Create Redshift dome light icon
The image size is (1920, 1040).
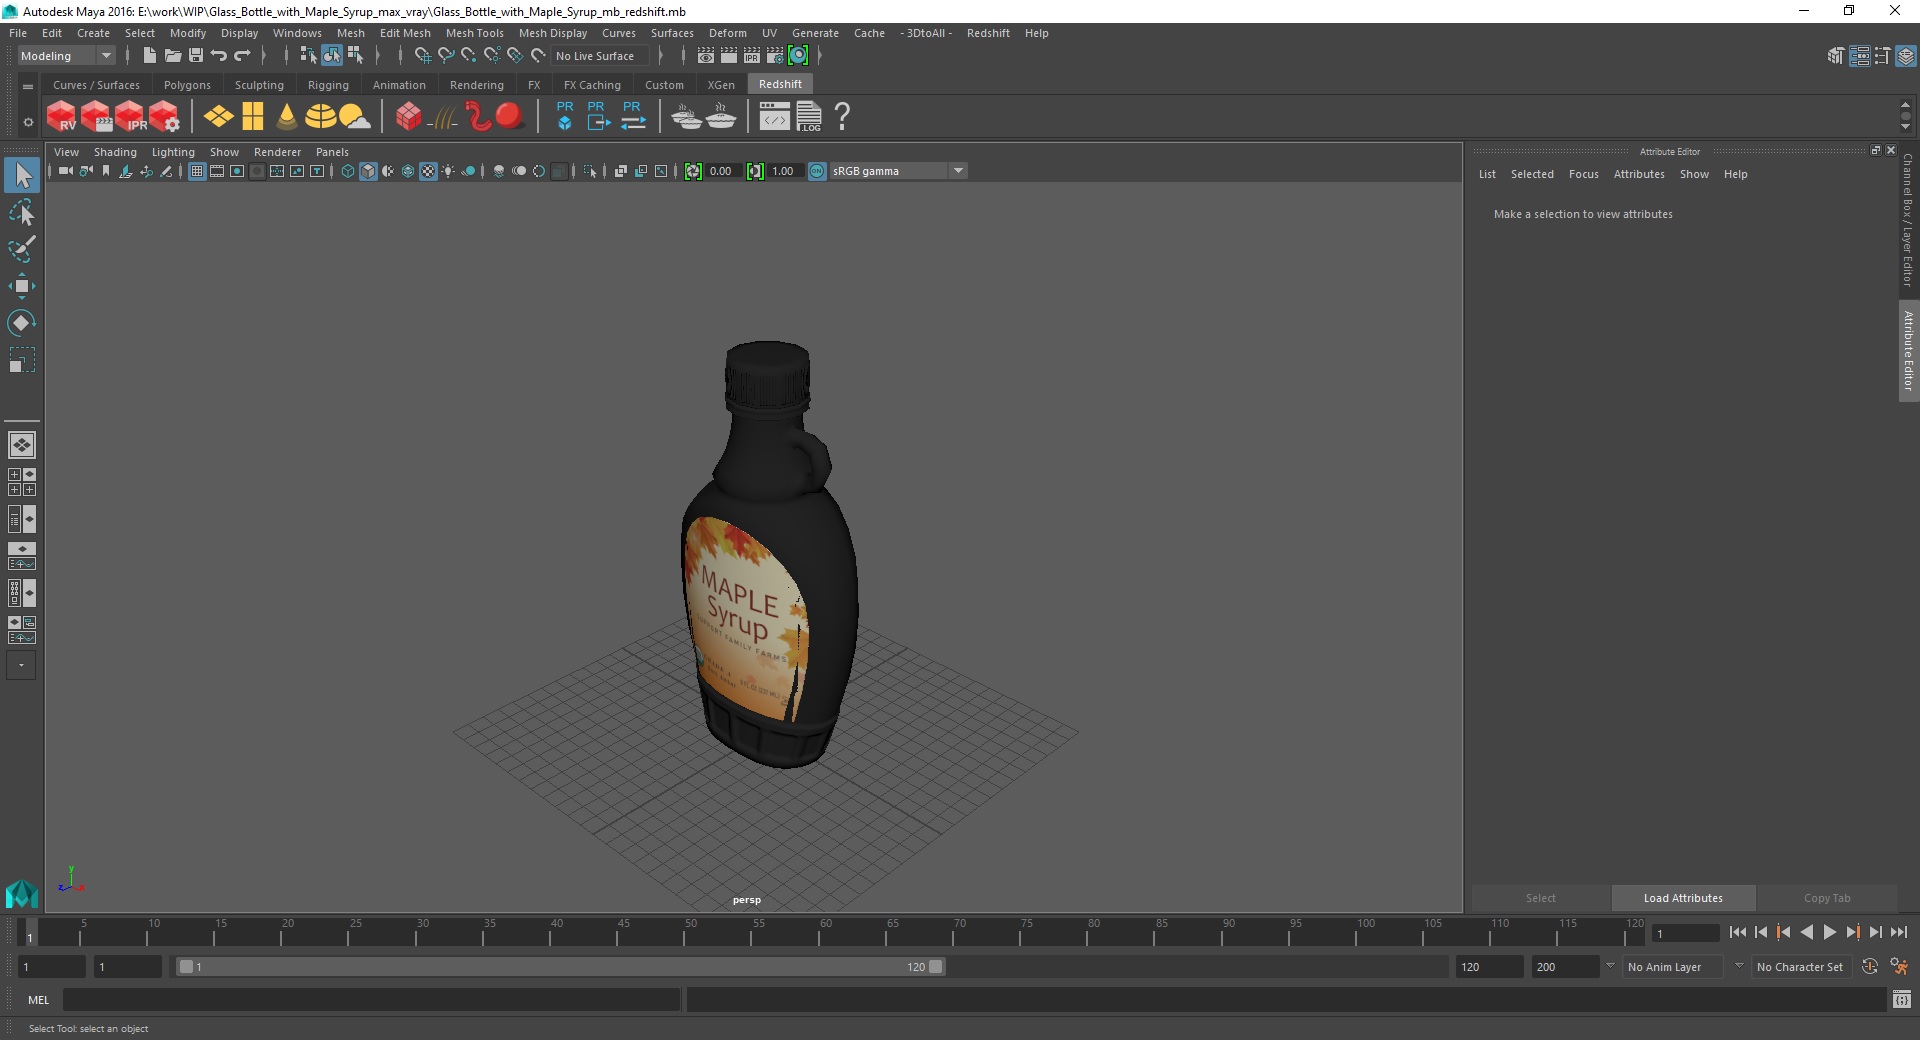coord(321,117)
